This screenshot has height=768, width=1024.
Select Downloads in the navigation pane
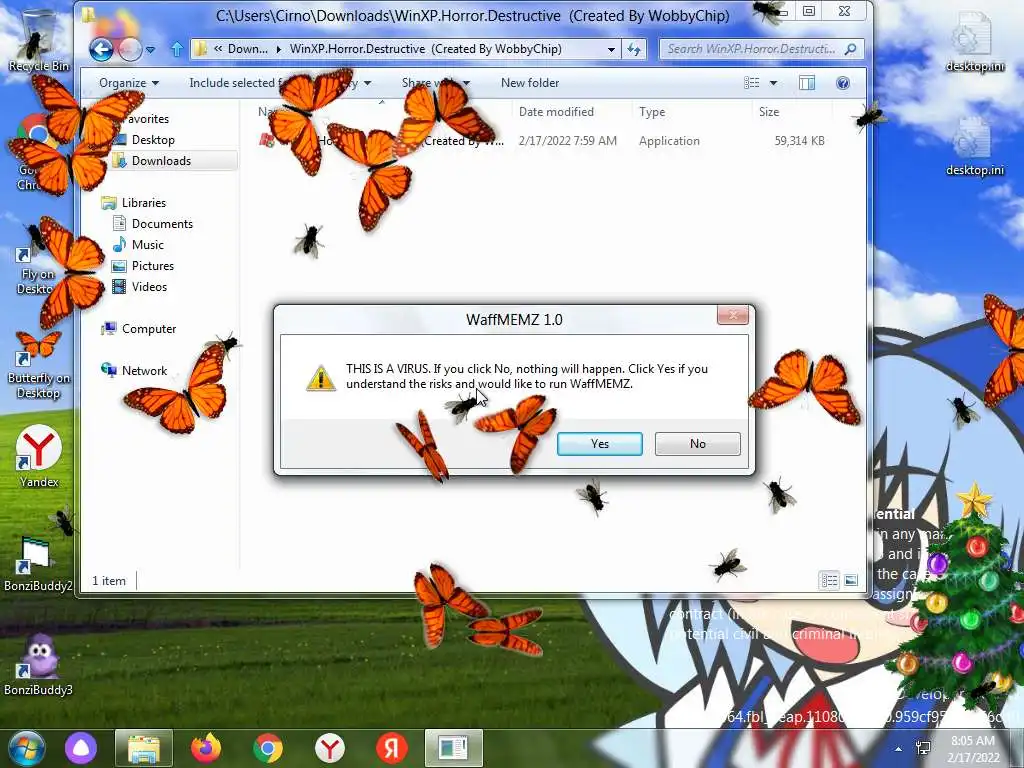(x=161, y=161)
